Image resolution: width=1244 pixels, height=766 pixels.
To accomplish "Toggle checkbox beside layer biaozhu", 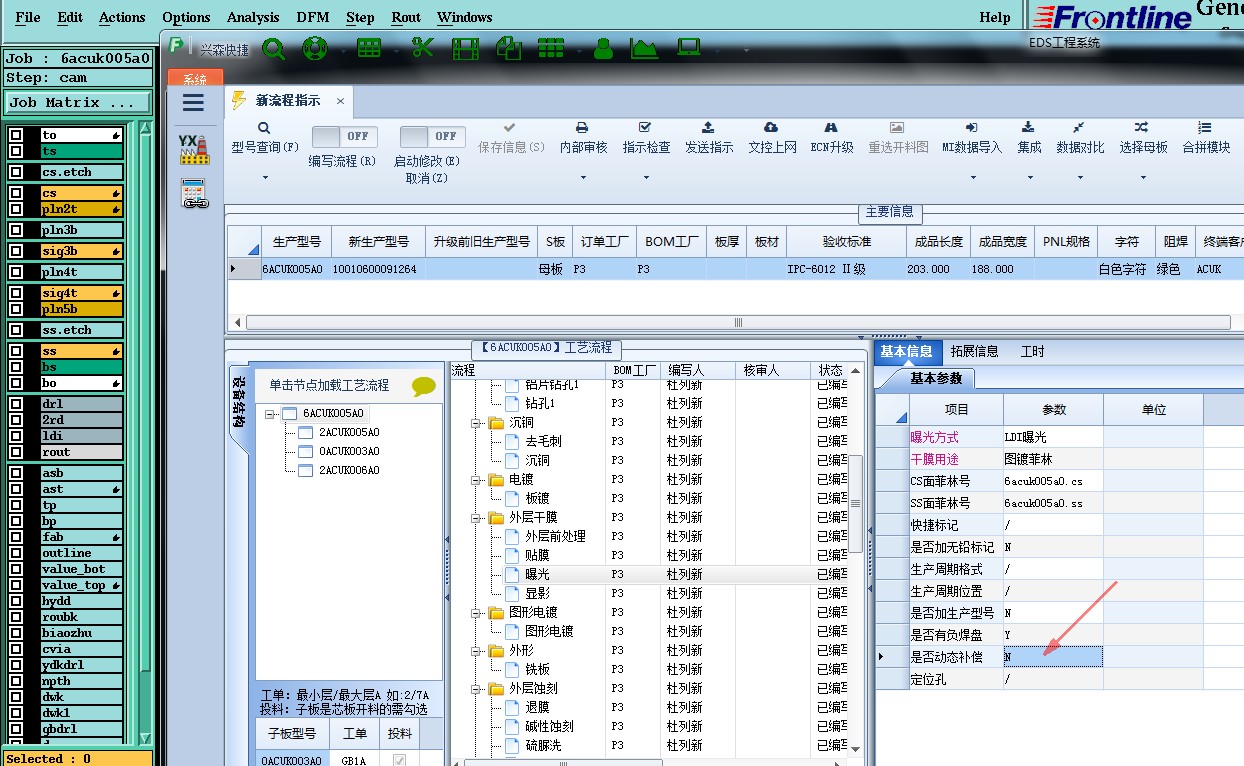I will click(16, 633).
